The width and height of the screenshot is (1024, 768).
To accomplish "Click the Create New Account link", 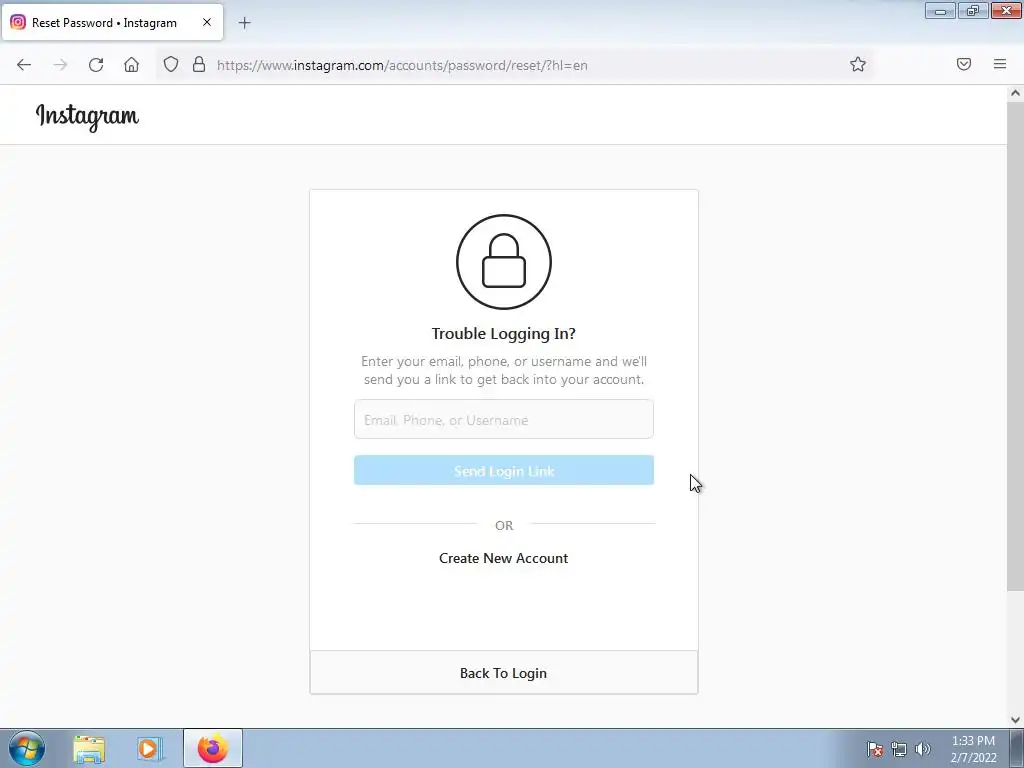I will click(x=504, y=558).
